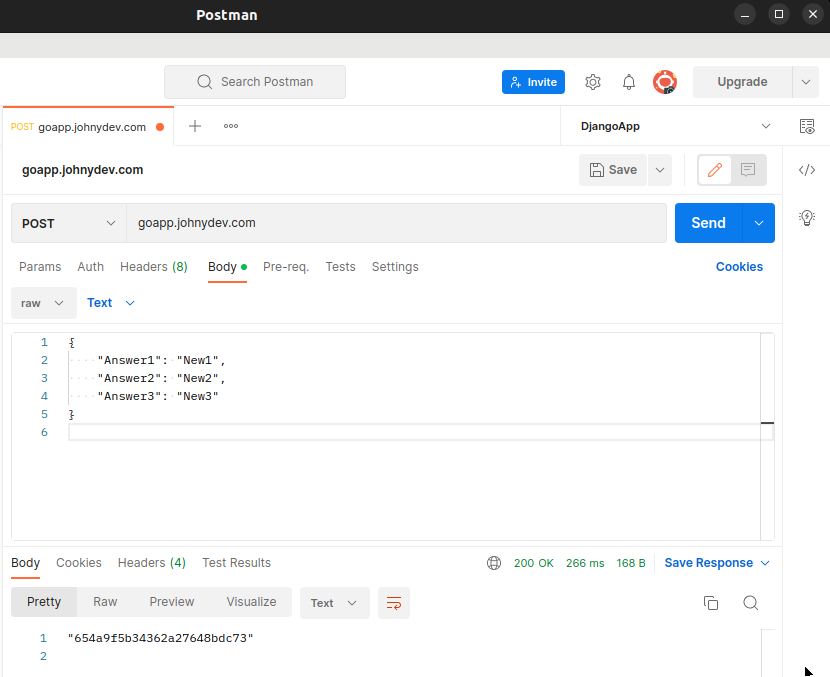
Task: Open the Pre-req. tab
Action: [x=286, y=267]
